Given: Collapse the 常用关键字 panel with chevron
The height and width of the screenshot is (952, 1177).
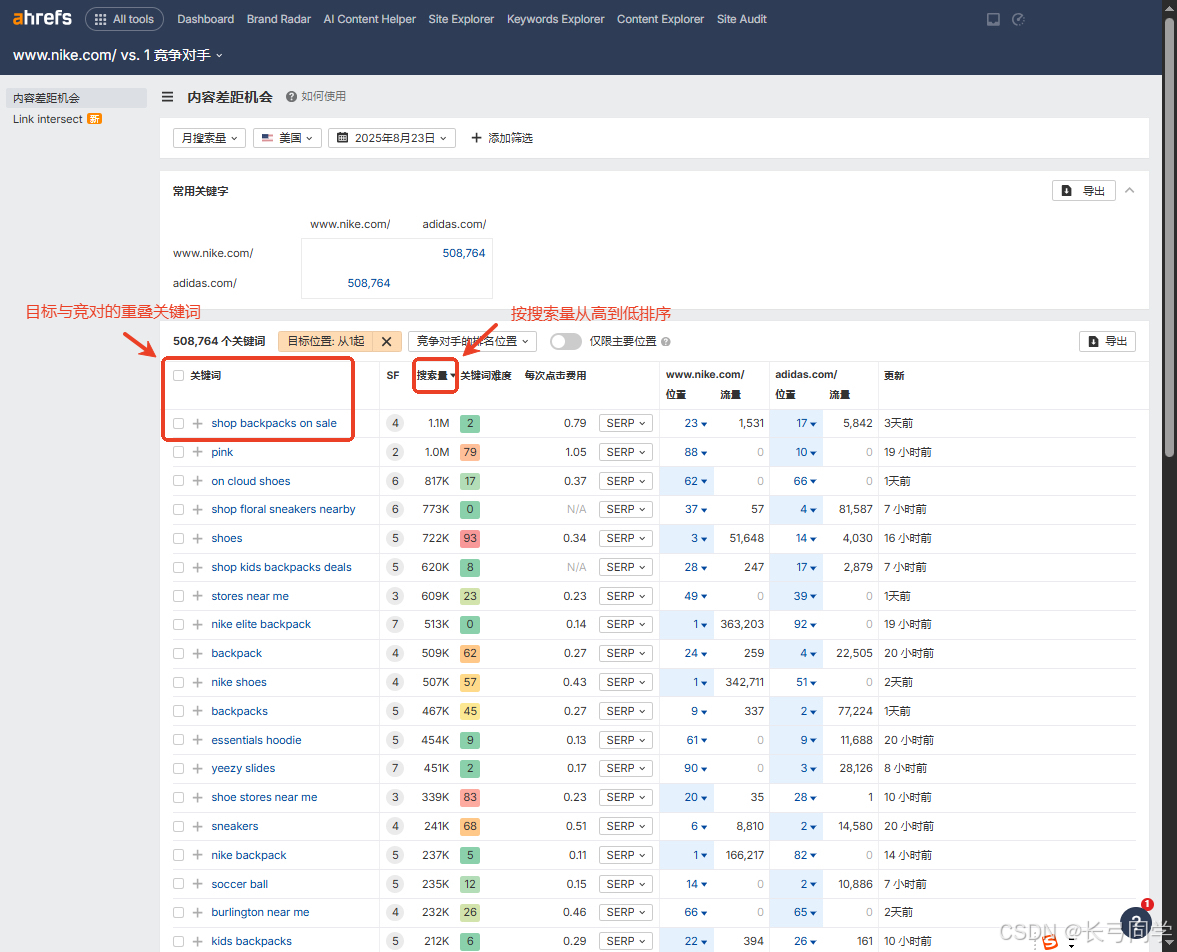Looking at the screenshot, I should (x=1130, y=191).
